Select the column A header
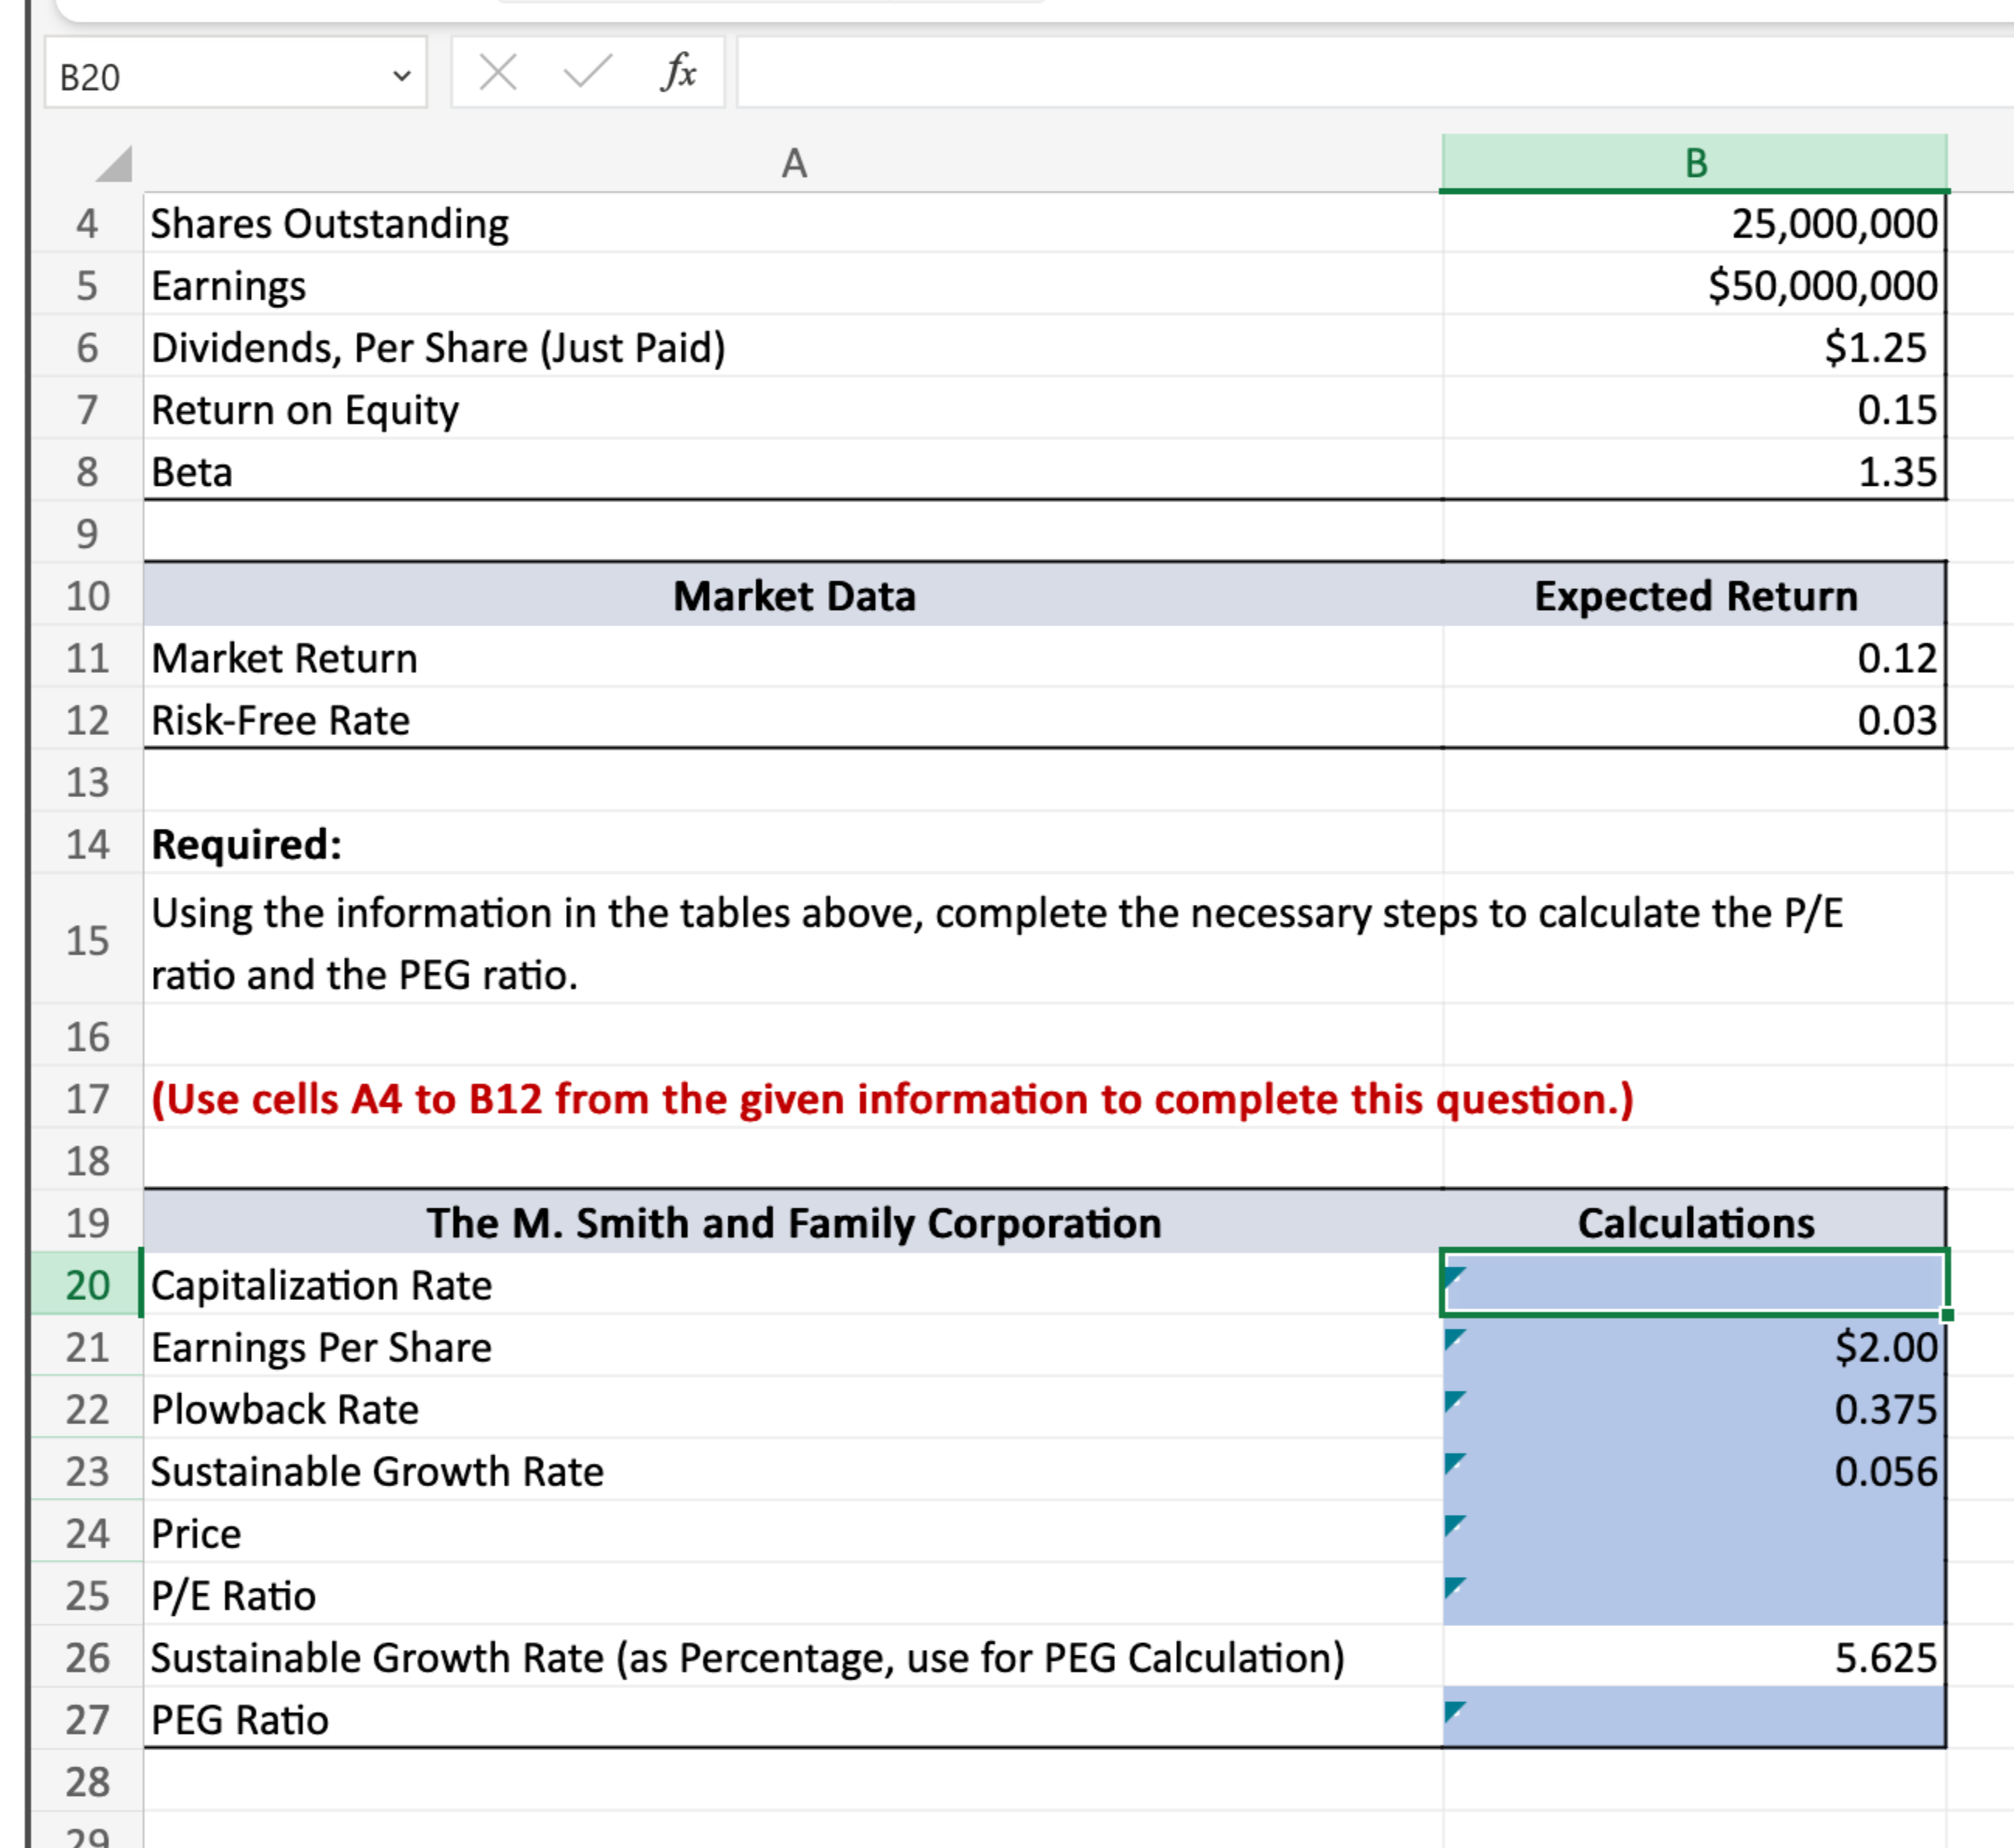 [793, 163]
